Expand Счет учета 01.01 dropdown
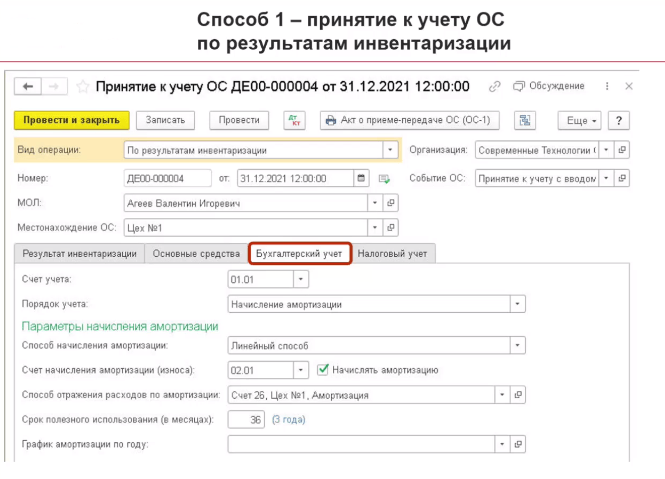 coord(301,280)
